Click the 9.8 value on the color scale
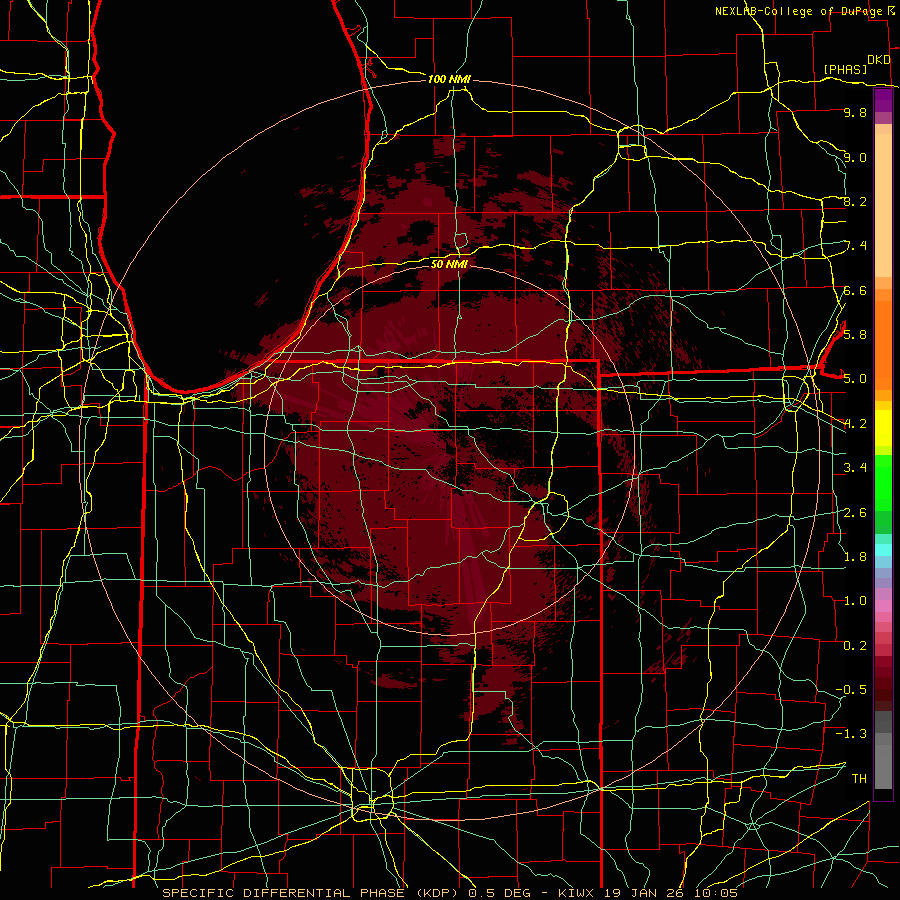900x900 pixels. [855, 112]
